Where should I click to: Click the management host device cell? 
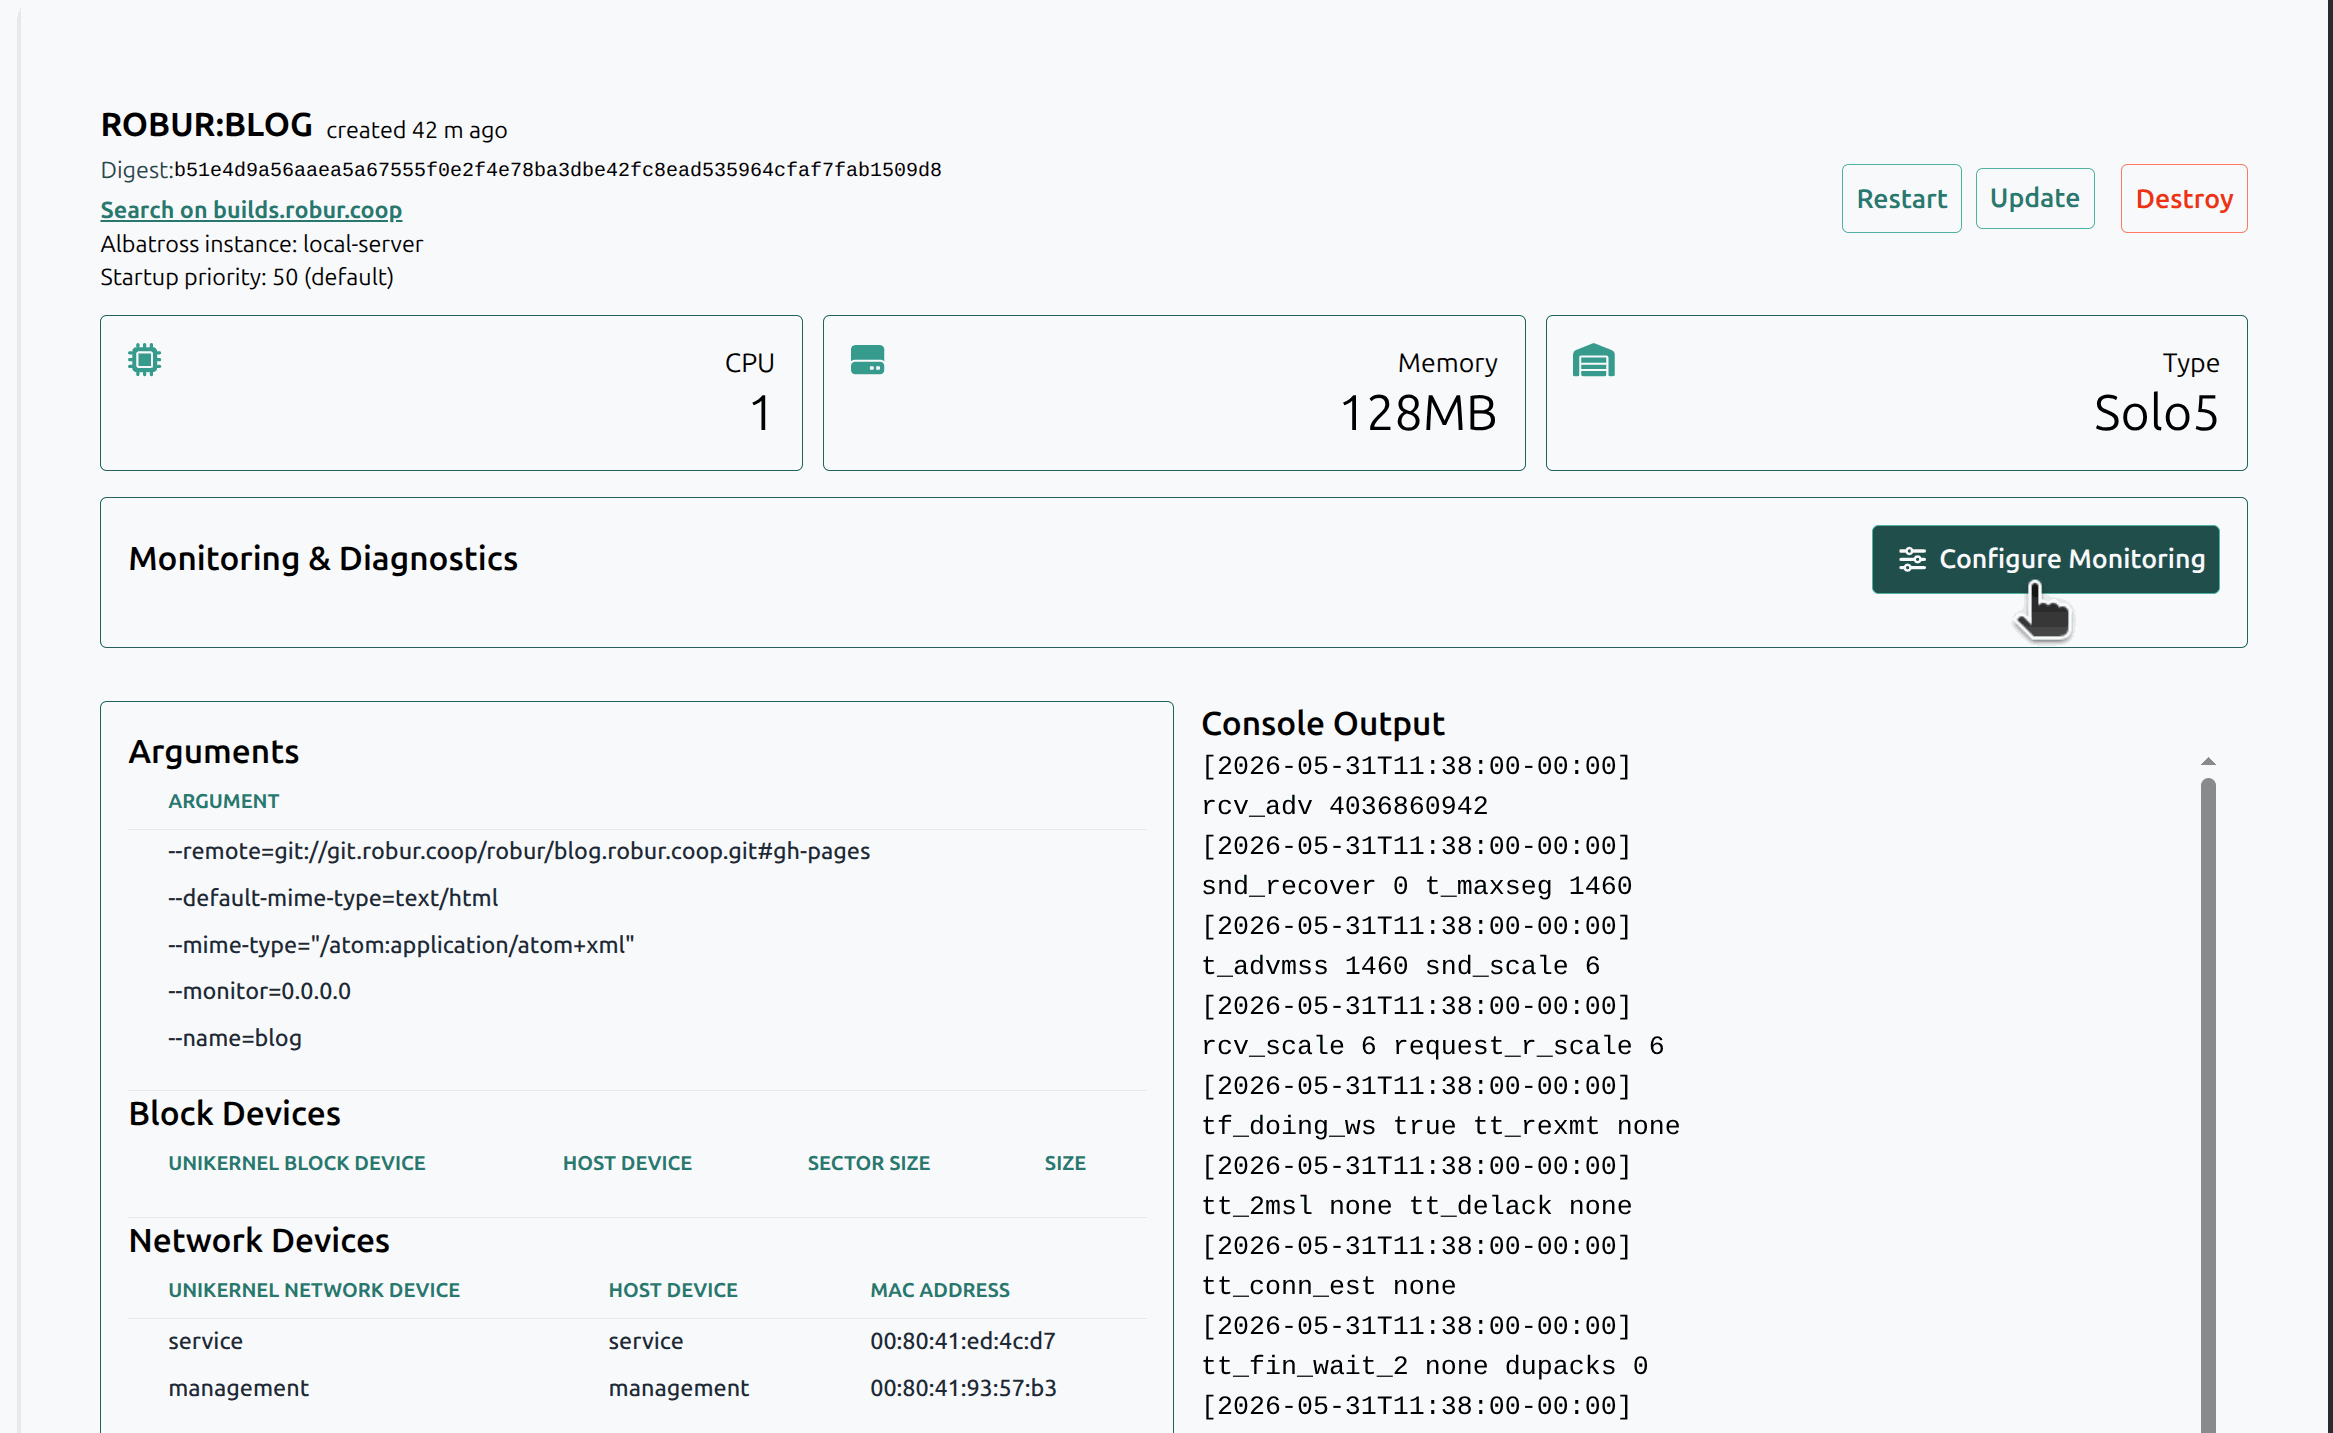(x=679, y=1388)
